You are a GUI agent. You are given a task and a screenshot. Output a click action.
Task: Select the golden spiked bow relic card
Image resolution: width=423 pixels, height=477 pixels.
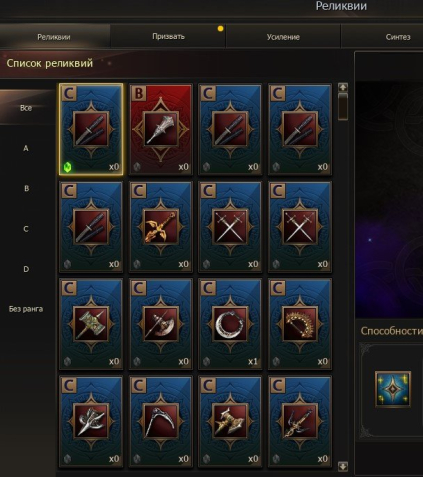300,324
